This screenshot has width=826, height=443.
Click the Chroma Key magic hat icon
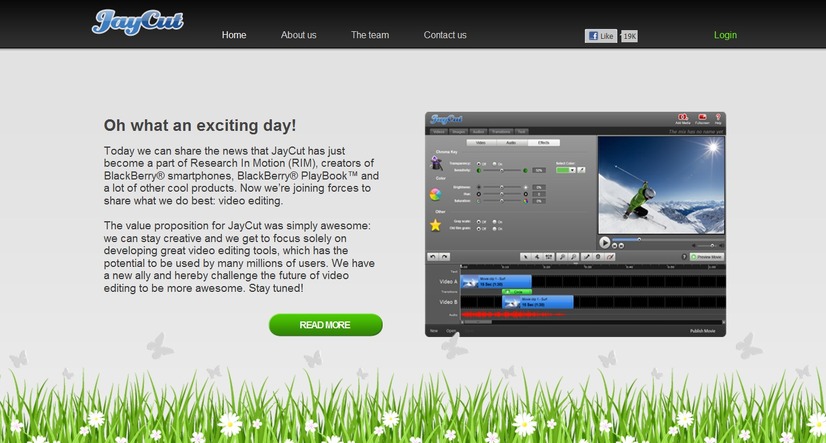pyautogui.click(x=436, y=162)
